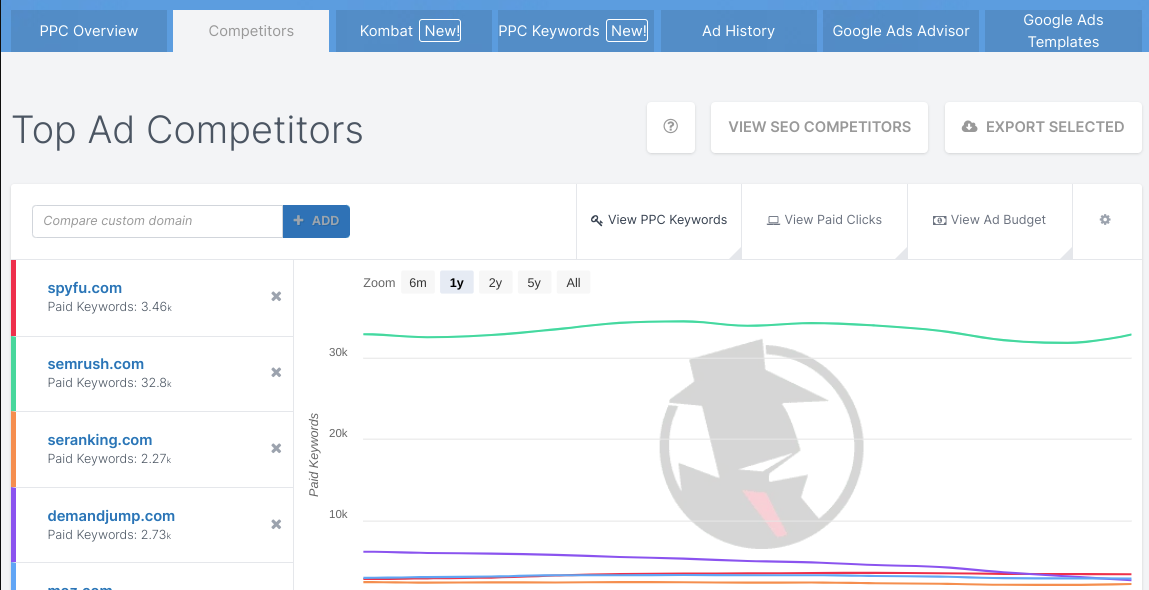Click the laptop icon beside View Paid Clicks

pyautogui.click(x=773, y=220)
